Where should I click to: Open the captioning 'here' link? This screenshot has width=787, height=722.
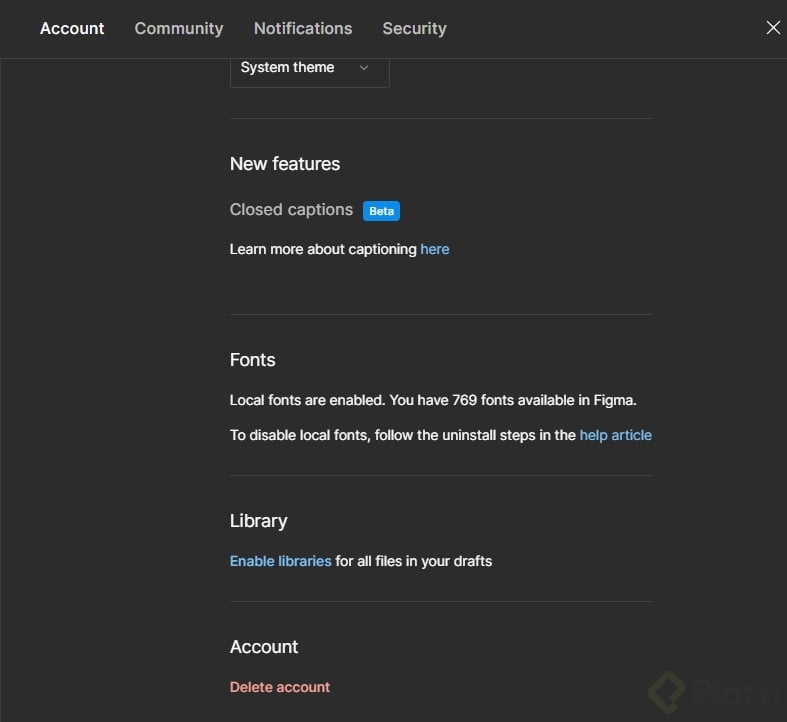(435, 249)
